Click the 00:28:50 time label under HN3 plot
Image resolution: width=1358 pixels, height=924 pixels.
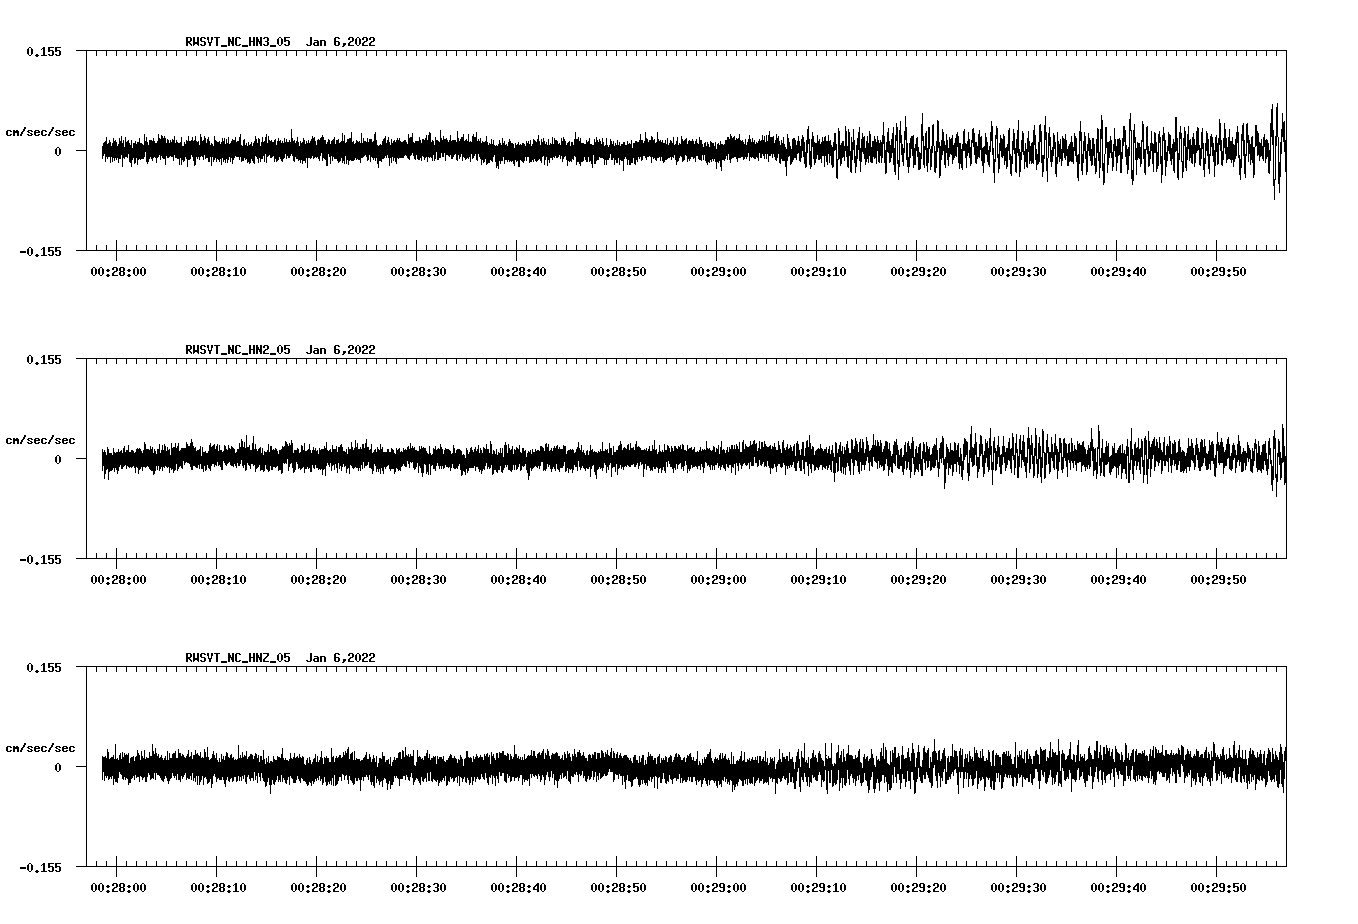[x=618, y=272]
